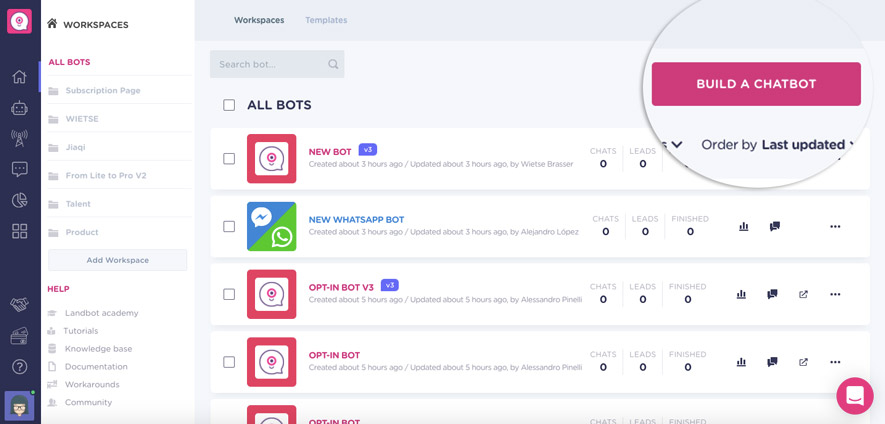Tick the New Bot row checkbox
This screenshot has width=885, height=424.
(229, 159)
